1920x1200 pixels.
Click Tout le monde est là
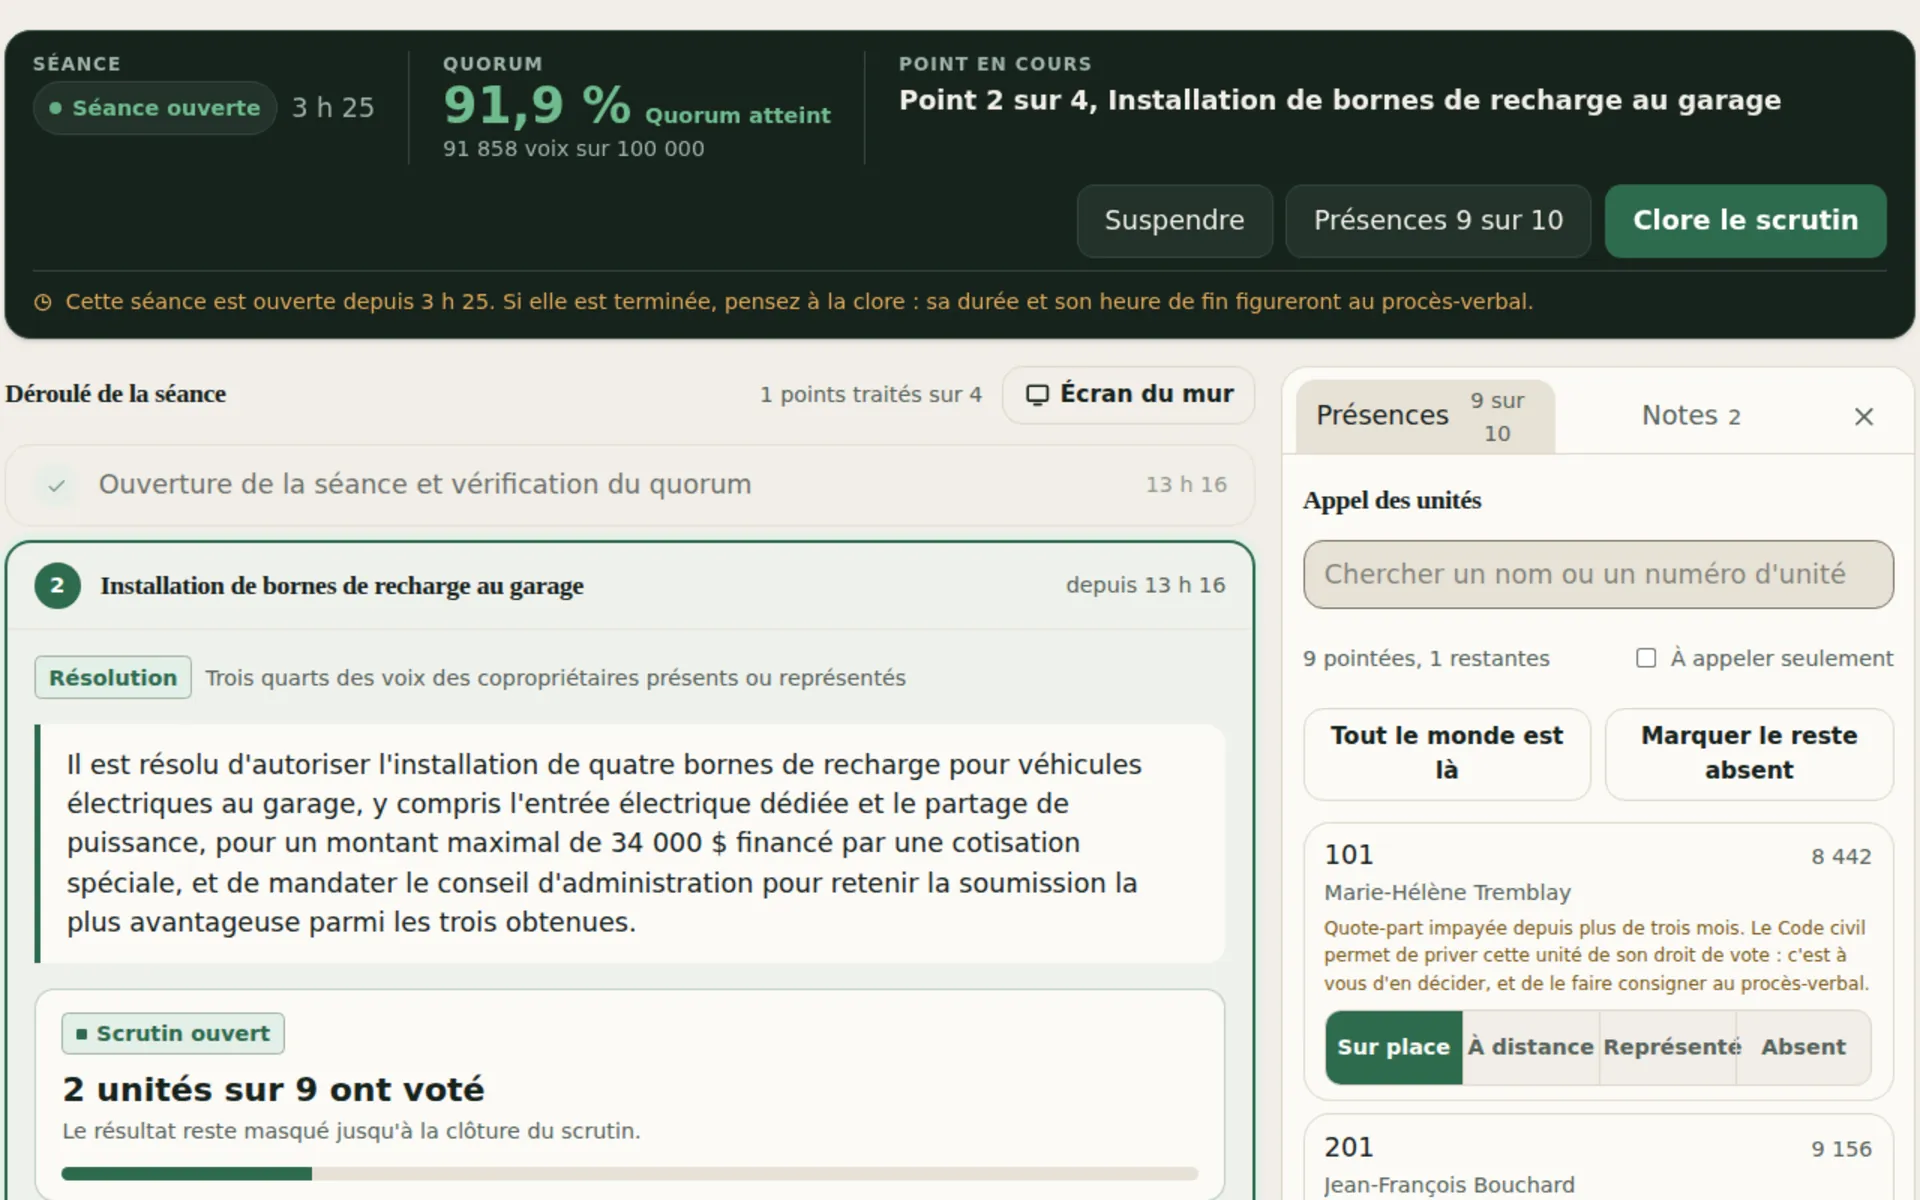coord(1446,754)
